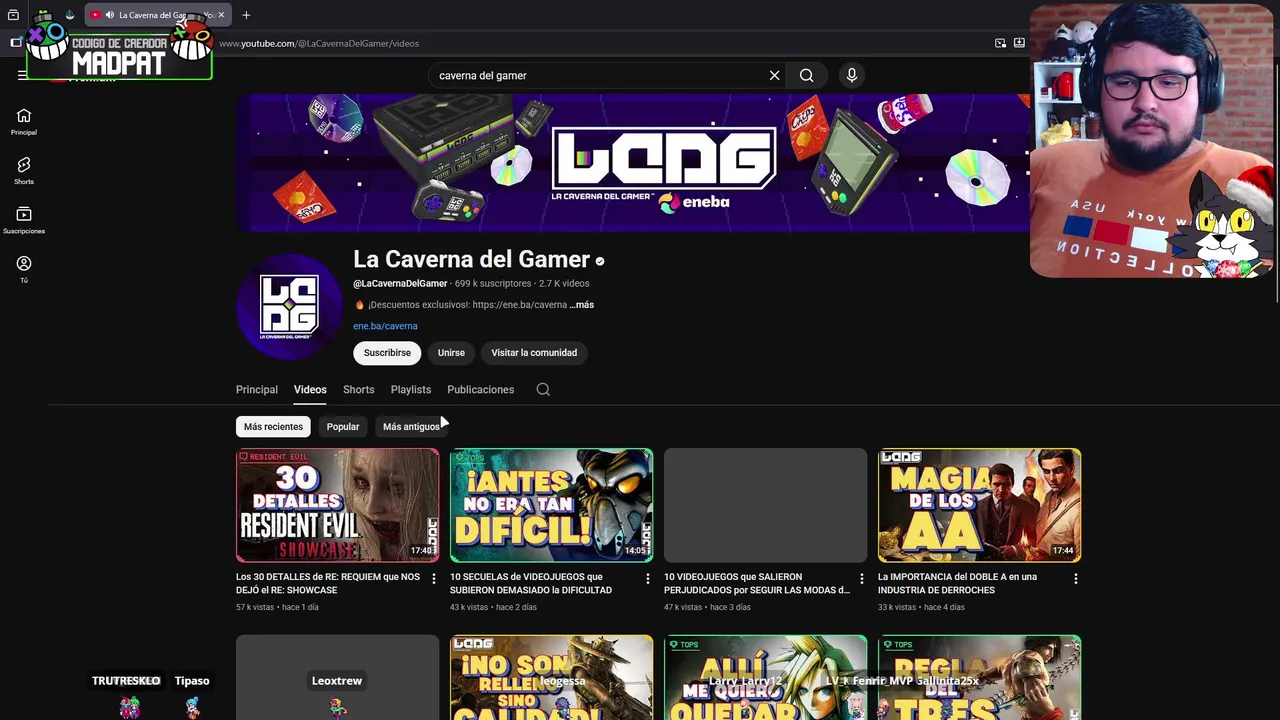
Task: Subscribe with the Suscribirse button
Action: pos(387,353)
